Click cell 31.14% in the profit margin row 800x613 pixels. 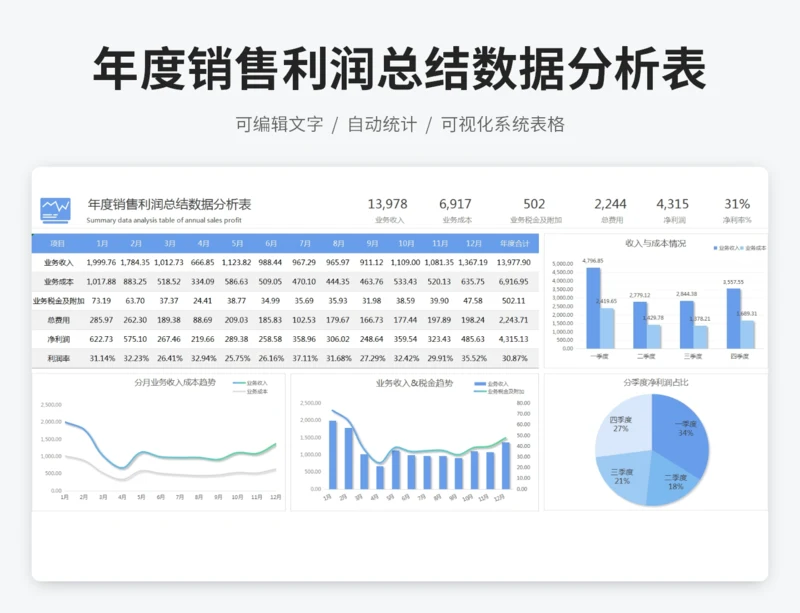102,359
